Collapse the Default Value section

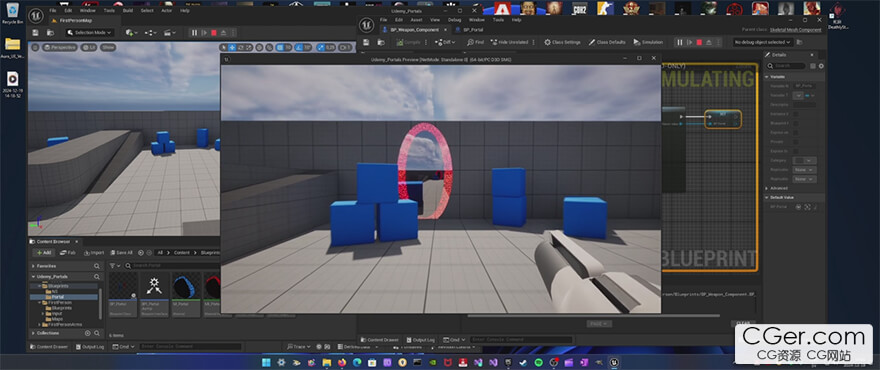point(767,198)
